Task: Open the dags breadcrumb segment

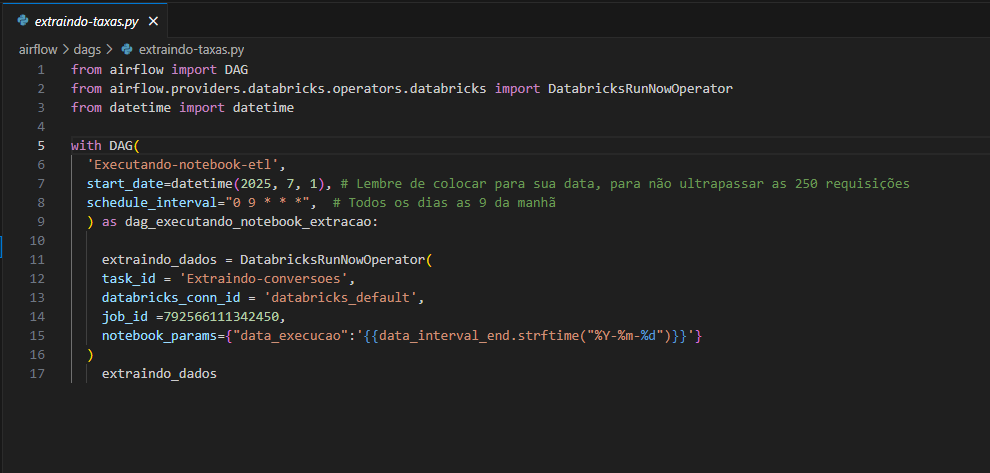Action: [87, 49]
